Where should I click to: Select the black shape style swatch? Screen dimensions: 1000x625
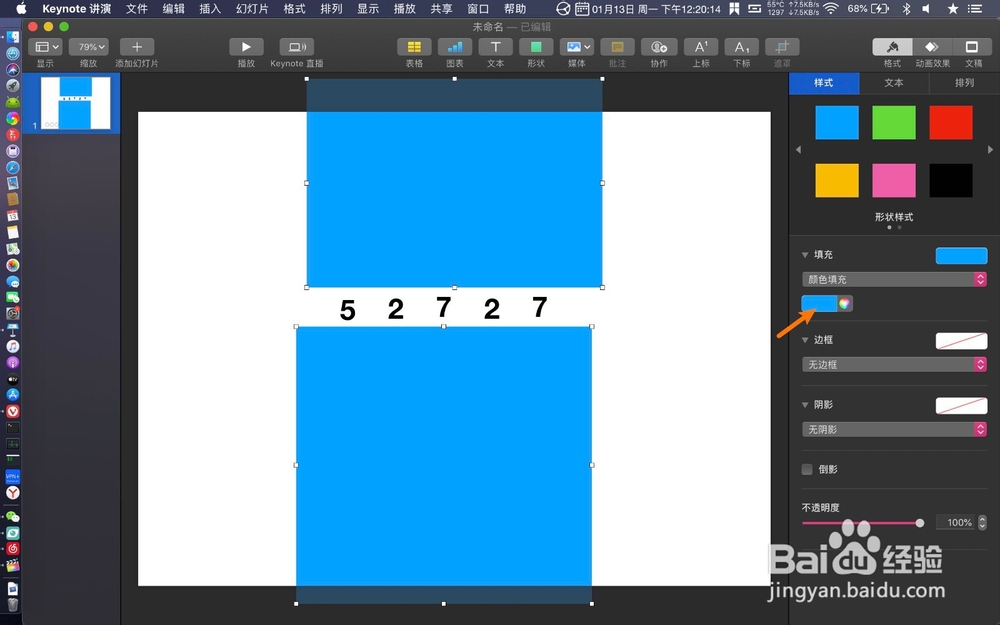tap(951, 180)
